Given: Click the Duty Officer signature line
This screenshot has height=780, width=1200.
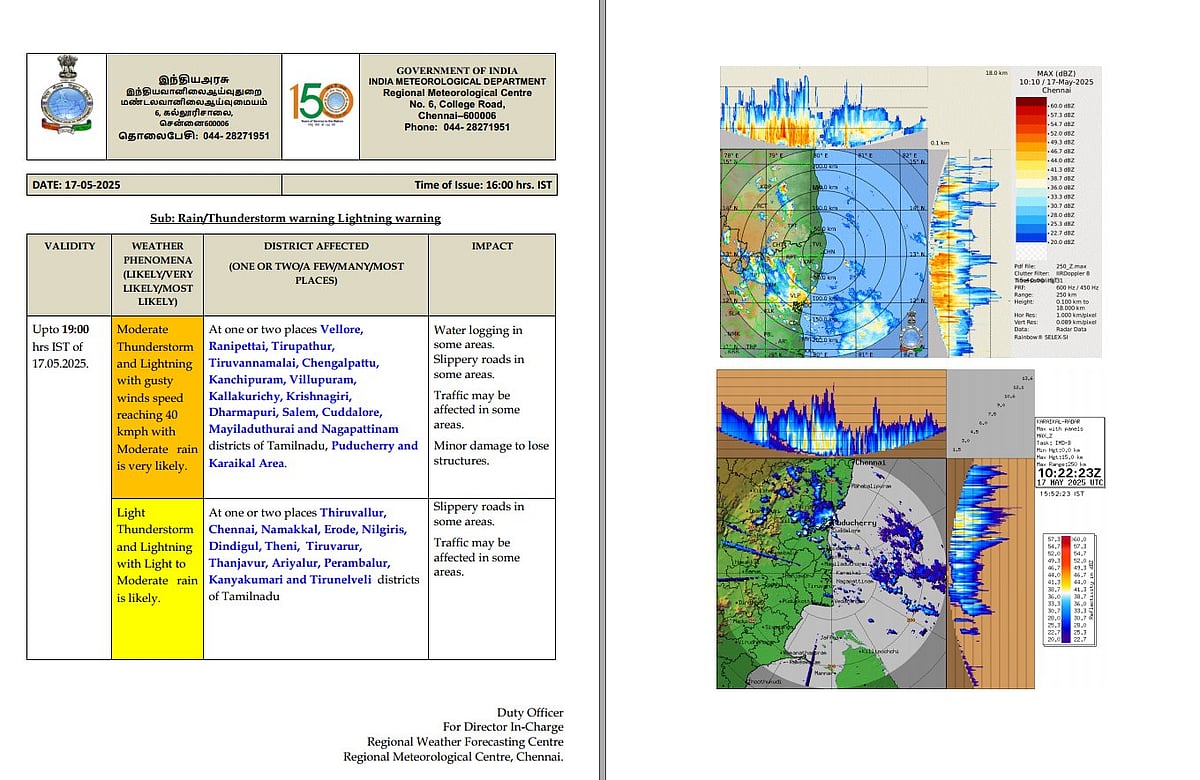Looking at the screenshot, I should pos(530,713).
